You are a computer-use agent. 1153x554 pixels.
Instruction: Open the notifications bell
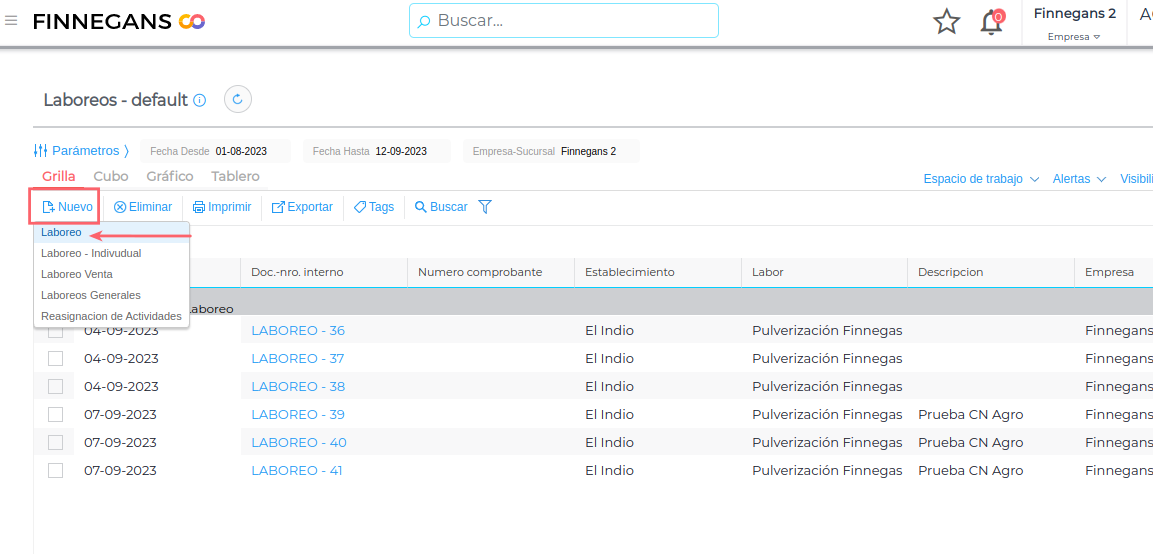click(992, 21)
